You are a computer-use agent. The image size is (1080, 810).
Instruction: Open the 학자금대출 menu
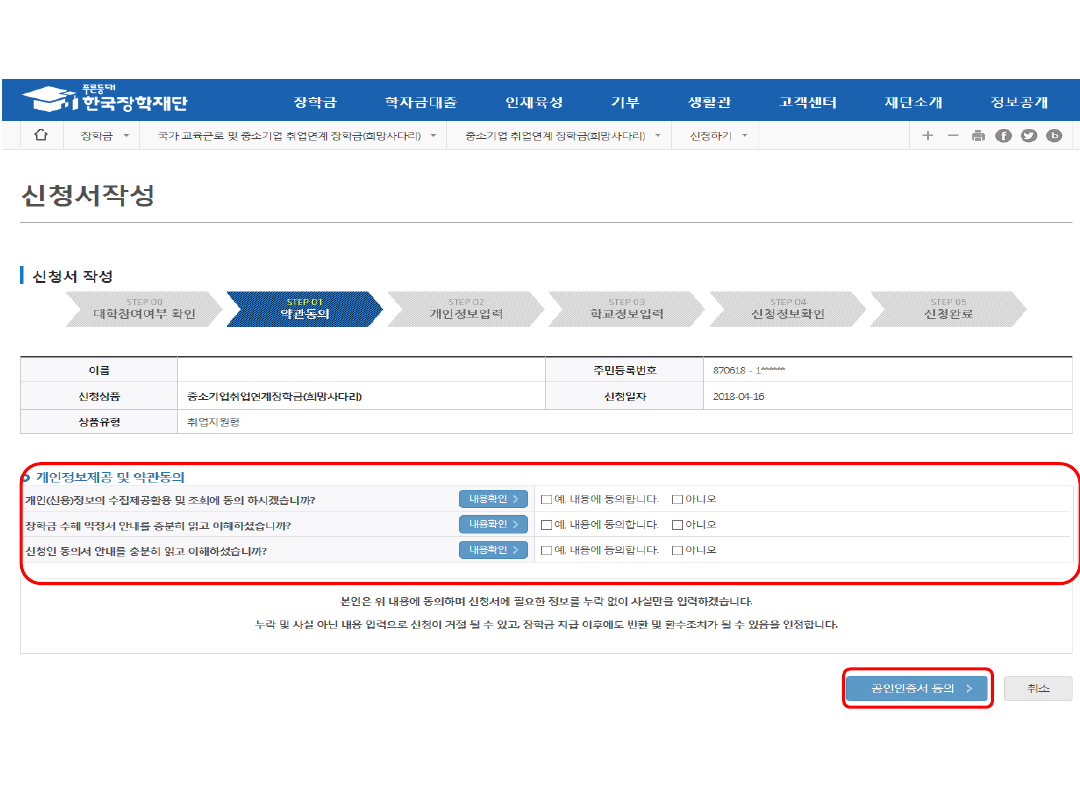420,102
